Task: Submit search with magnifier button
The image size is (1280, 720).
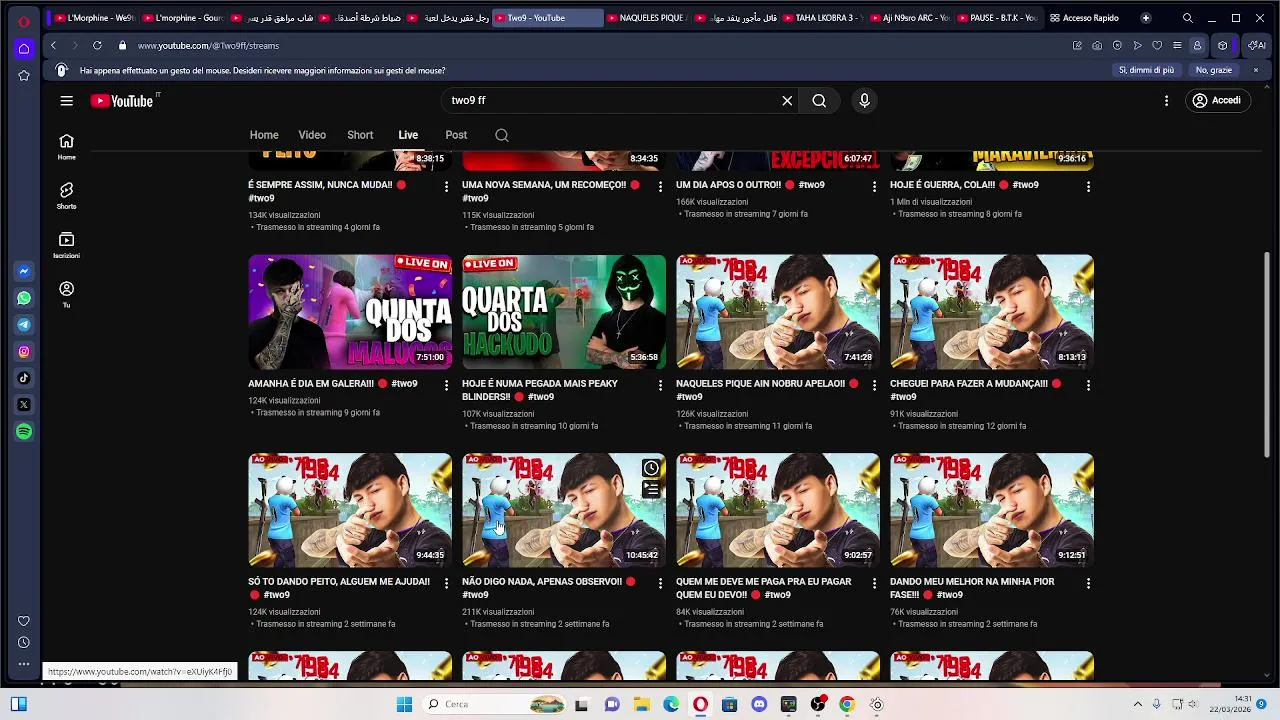Action: click(x=819, y=100)
